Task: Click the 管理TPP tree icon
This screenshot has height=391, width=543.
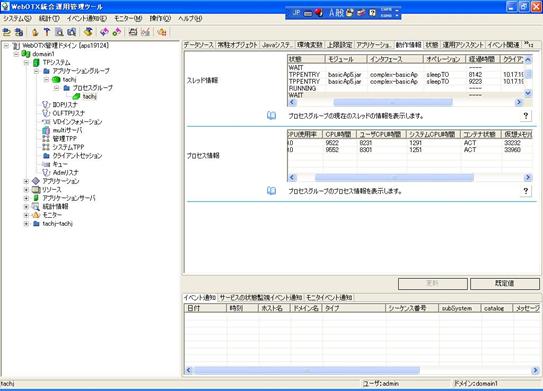Action: click(46, 139)
